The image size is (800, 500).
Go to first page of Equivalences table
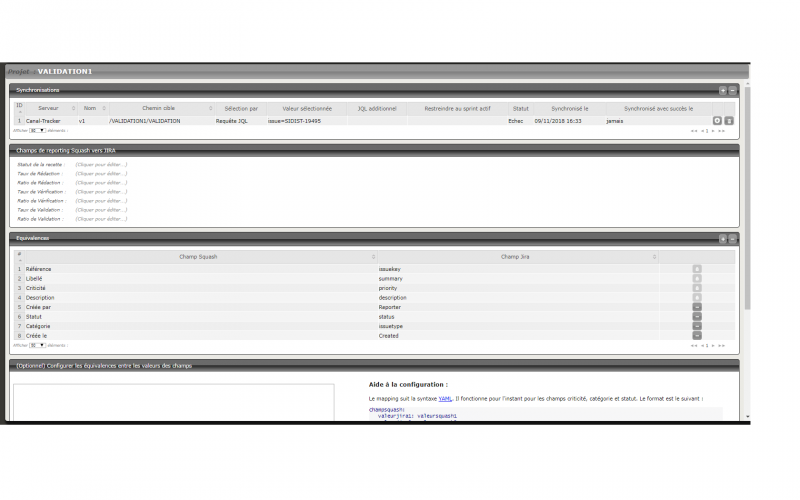pos(694,345)
